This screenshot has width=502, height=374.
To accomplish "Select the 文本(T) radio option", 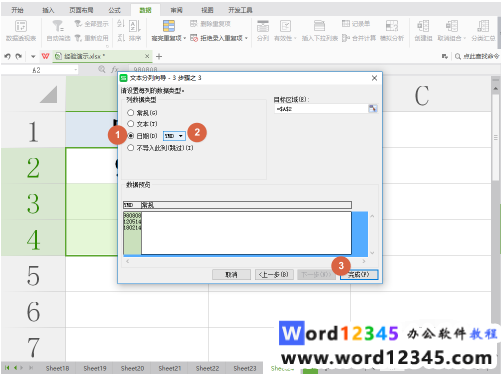I will pyautogui.click(x=131, y=124).
